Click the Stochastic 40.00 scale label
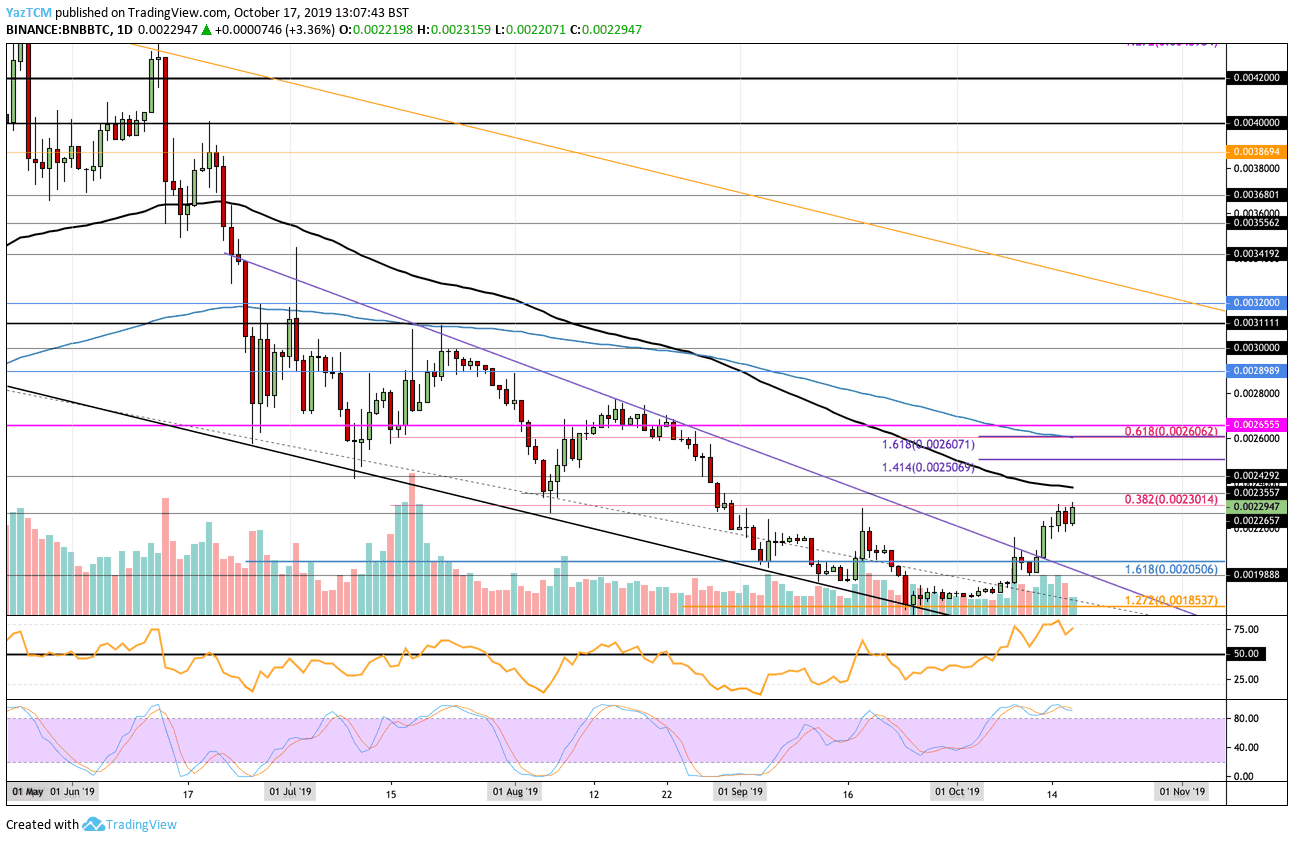Screen dimensions: 1294x842 pyautogui.click(x=1246, y=747)
